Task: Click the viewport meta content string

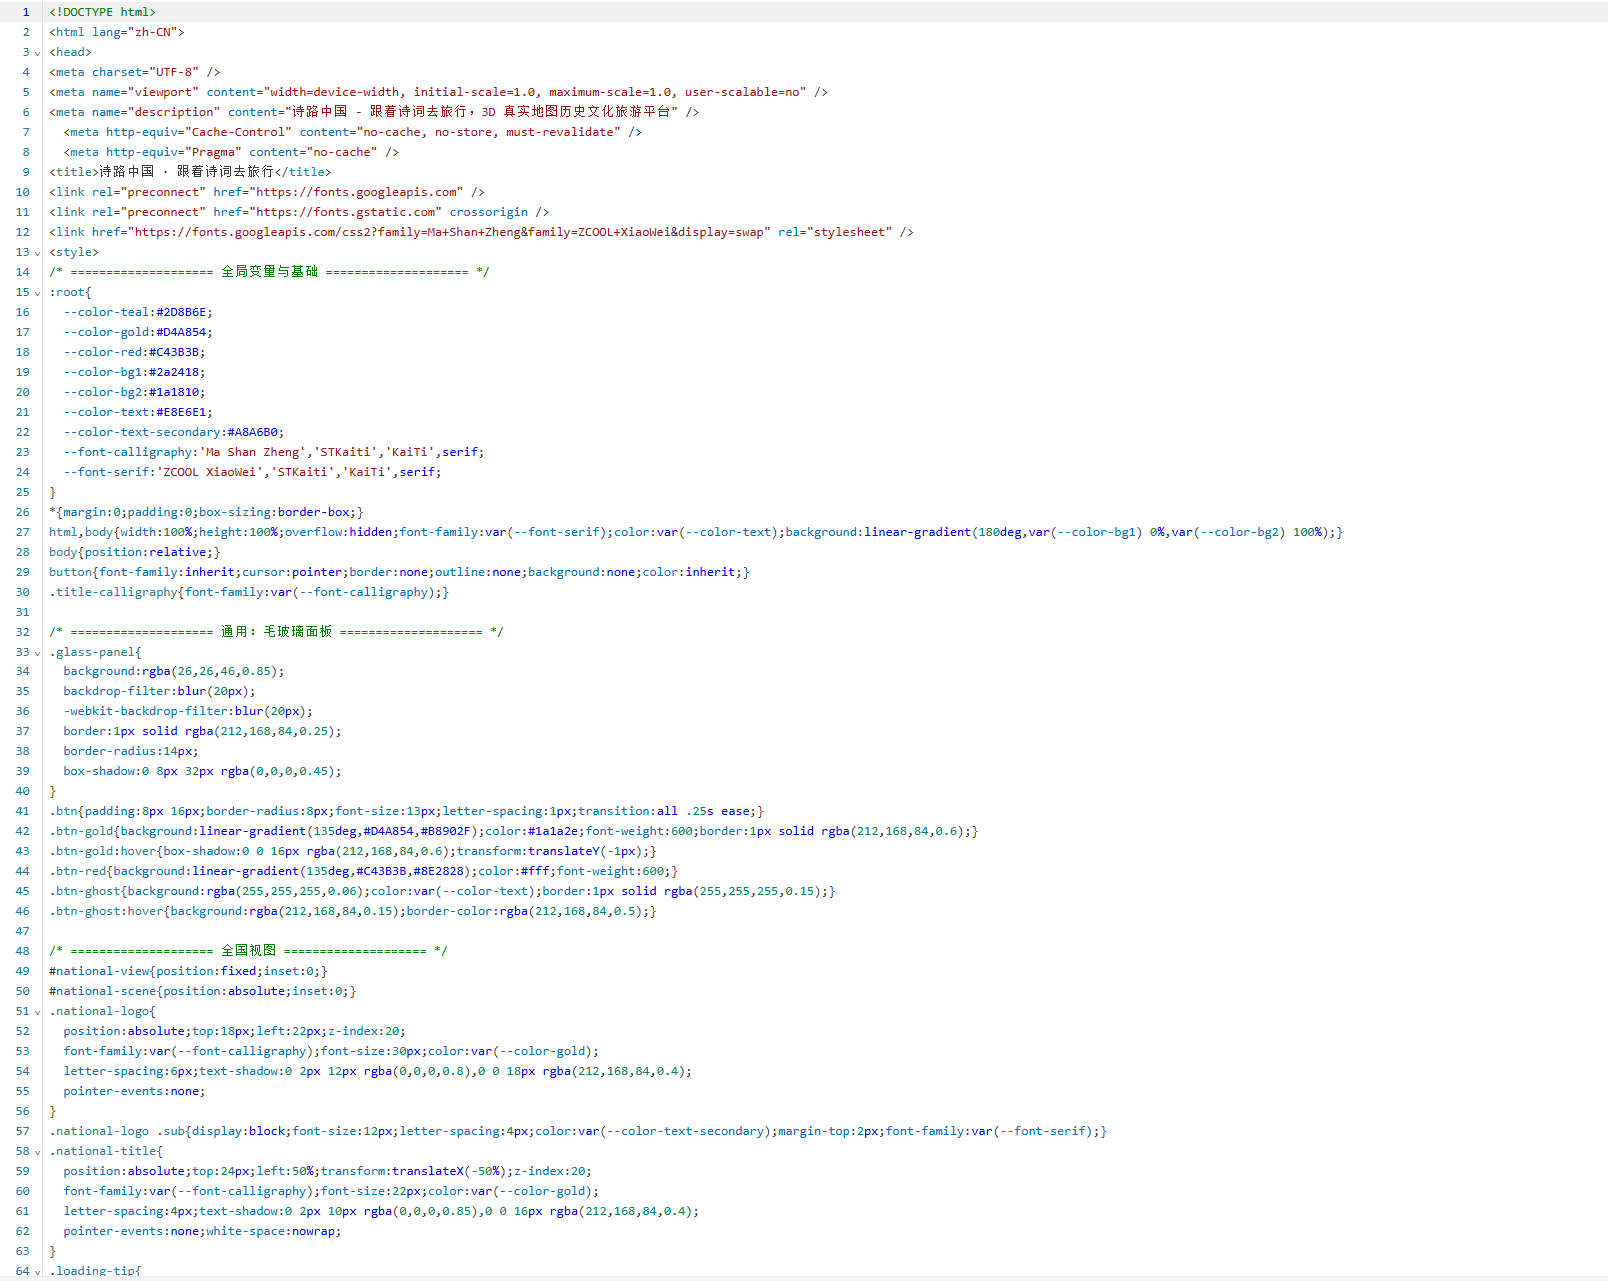Action: point(535,92)
